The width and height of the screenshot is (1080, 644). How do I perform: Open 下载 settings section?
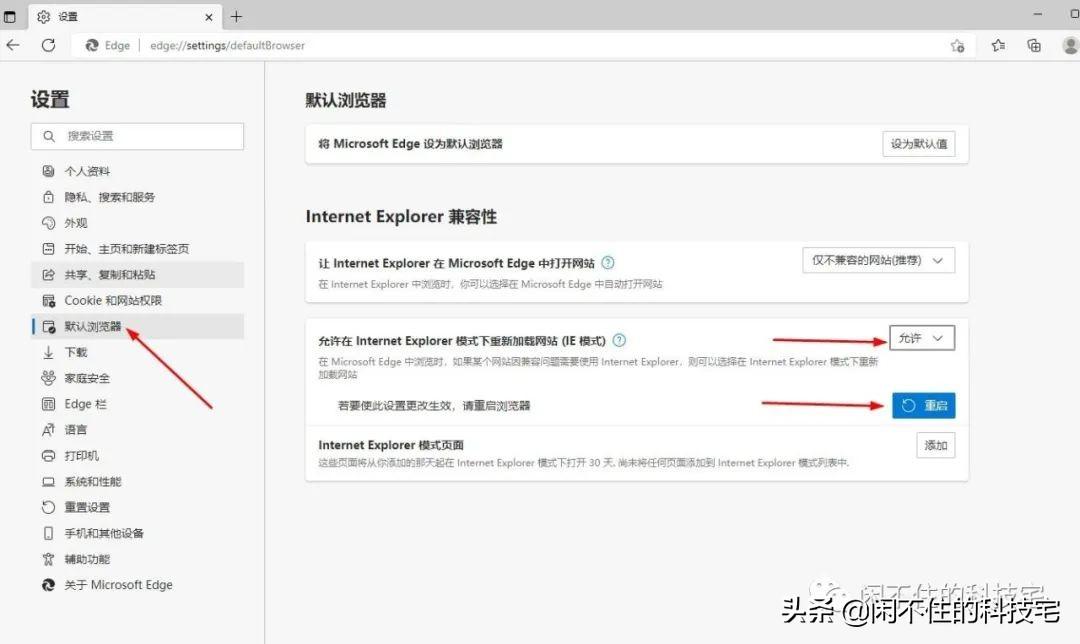coord(137,352)
